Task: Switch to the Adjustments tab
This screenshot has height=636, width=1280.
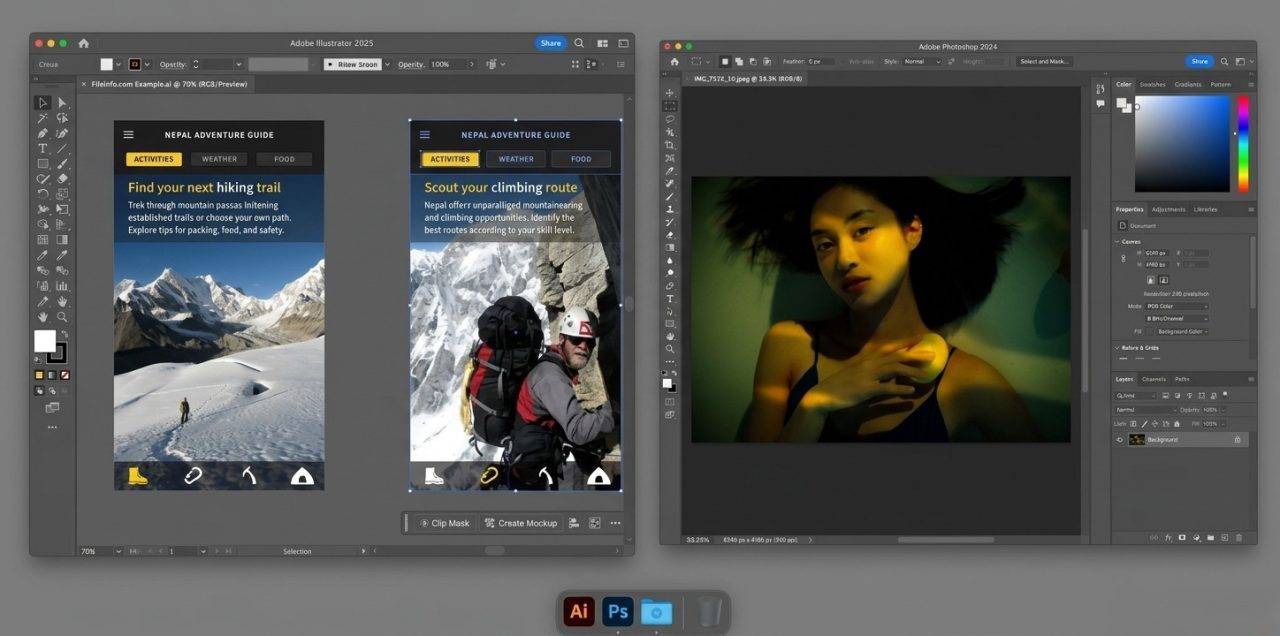Action: pos(1168,209)
